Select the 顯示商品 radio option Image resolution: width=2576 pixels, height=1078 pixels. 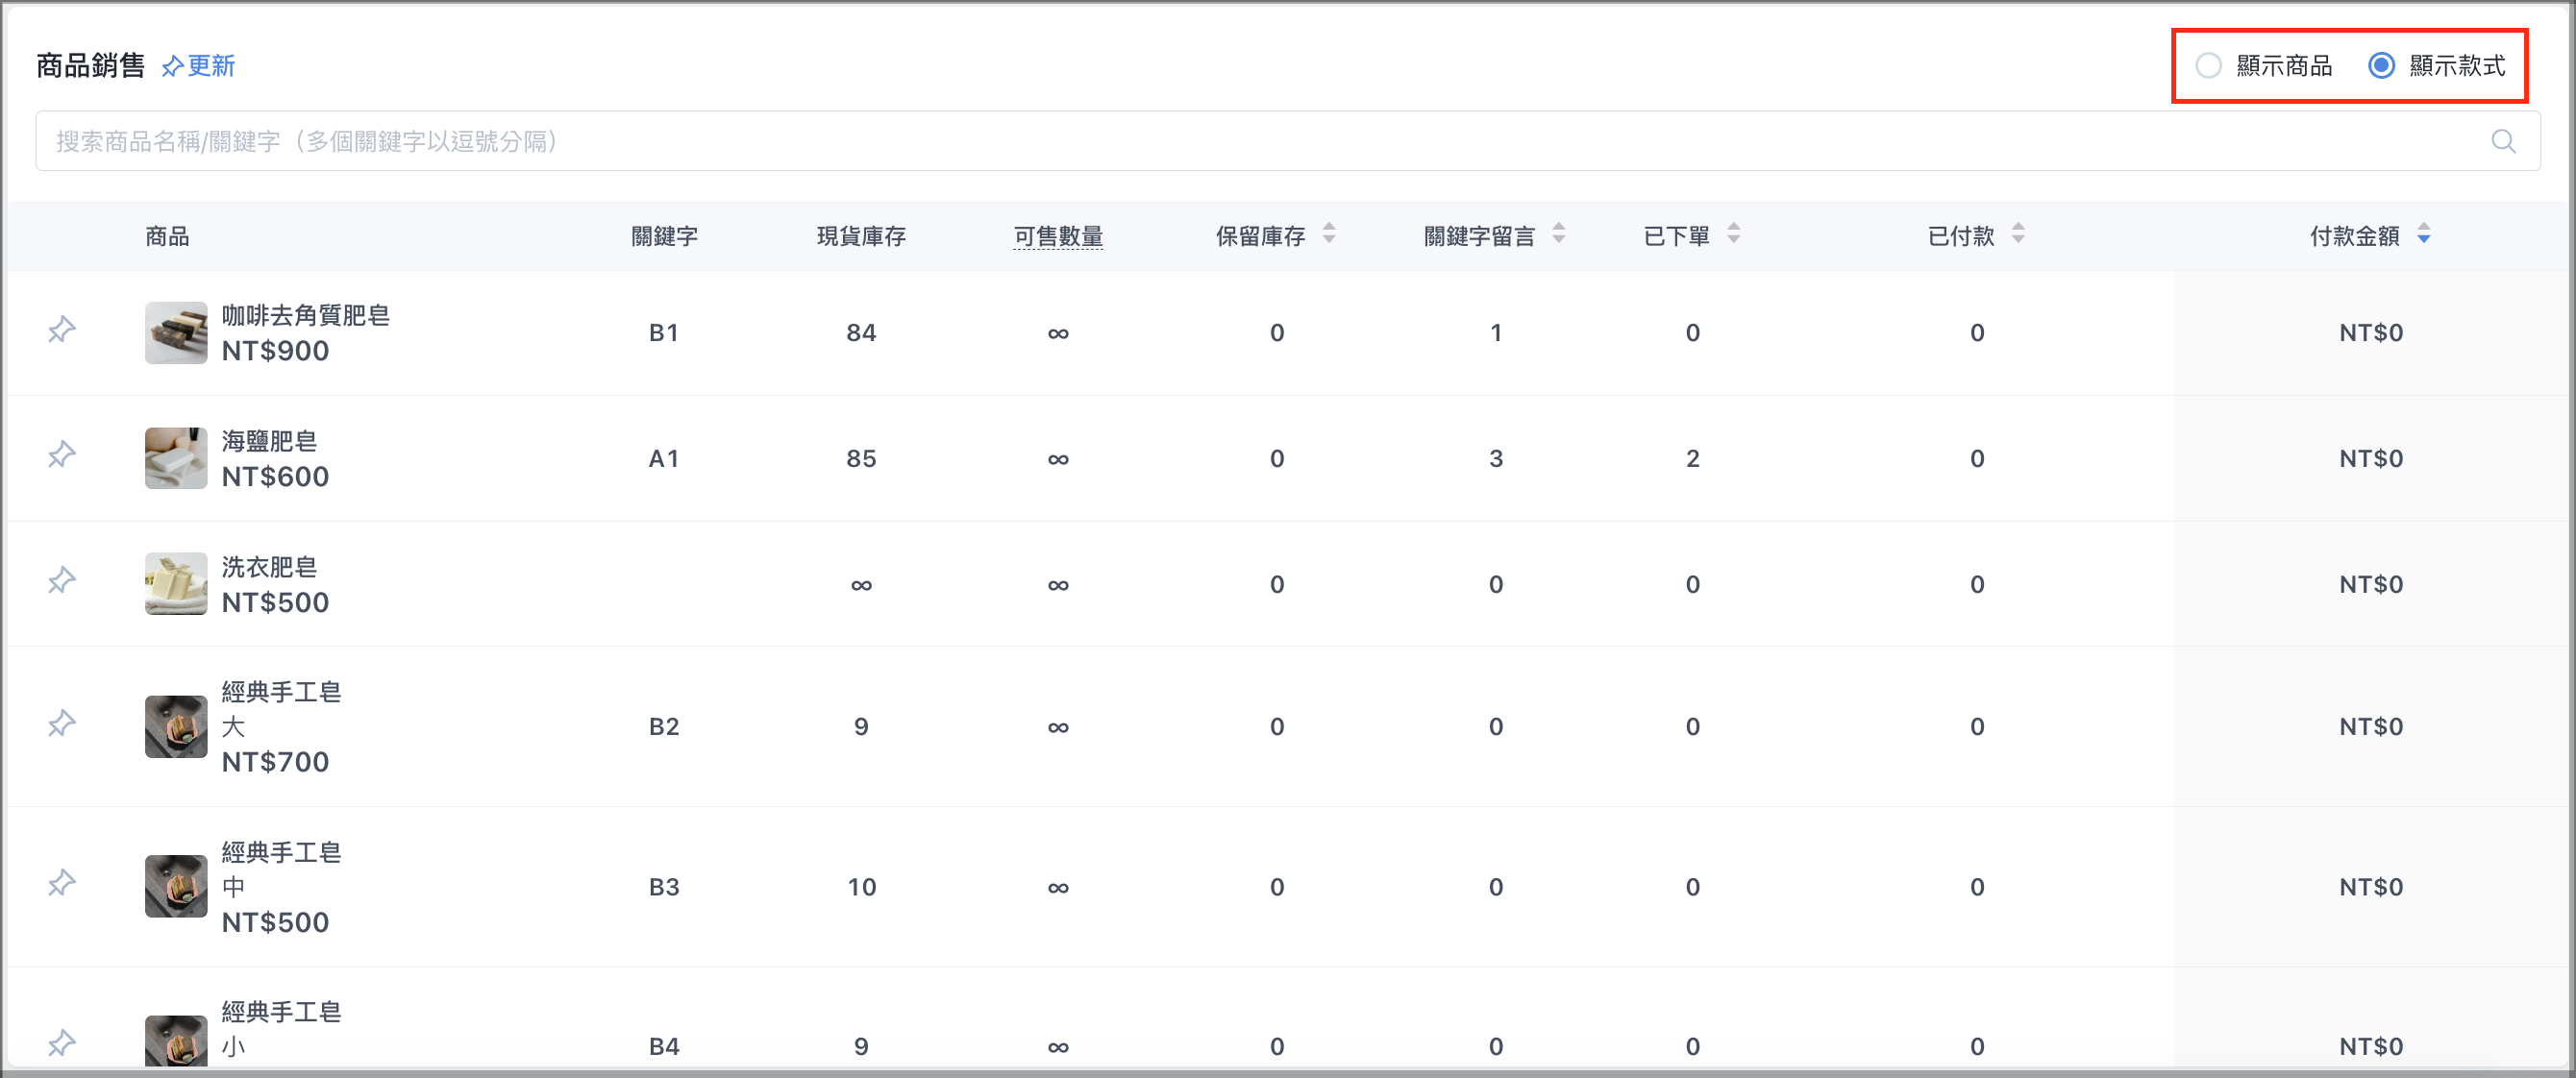pyautogui.click(x=2208, y=66)
